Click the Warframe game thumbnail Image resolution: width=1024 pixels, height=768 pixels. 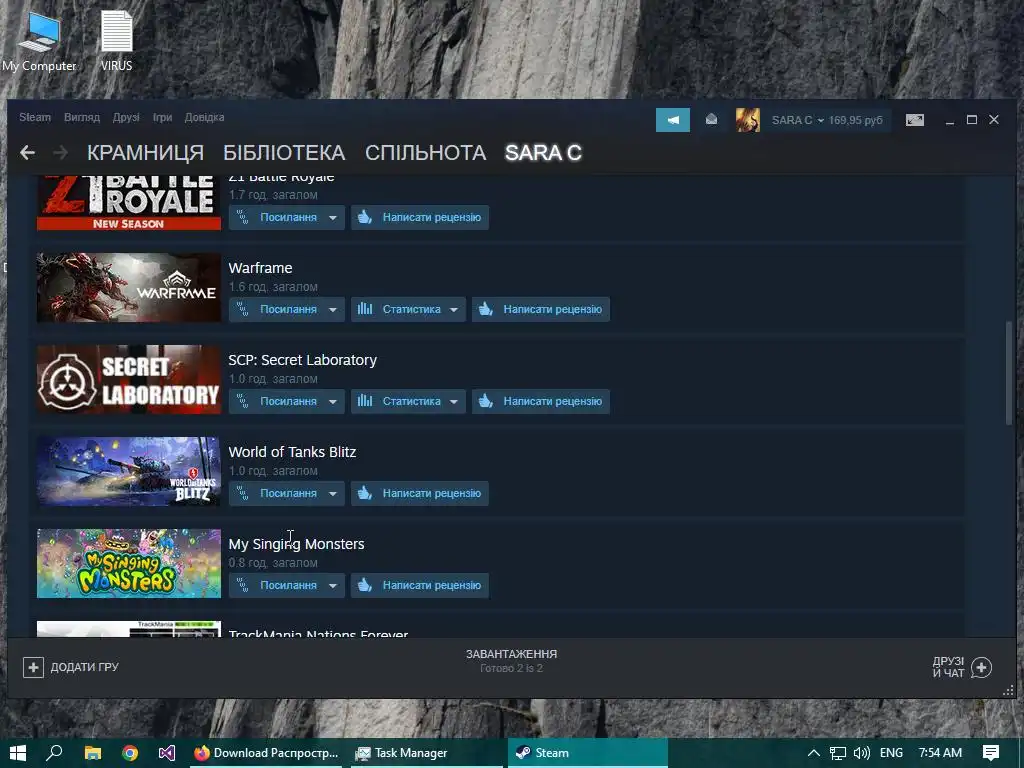point(129,287)
